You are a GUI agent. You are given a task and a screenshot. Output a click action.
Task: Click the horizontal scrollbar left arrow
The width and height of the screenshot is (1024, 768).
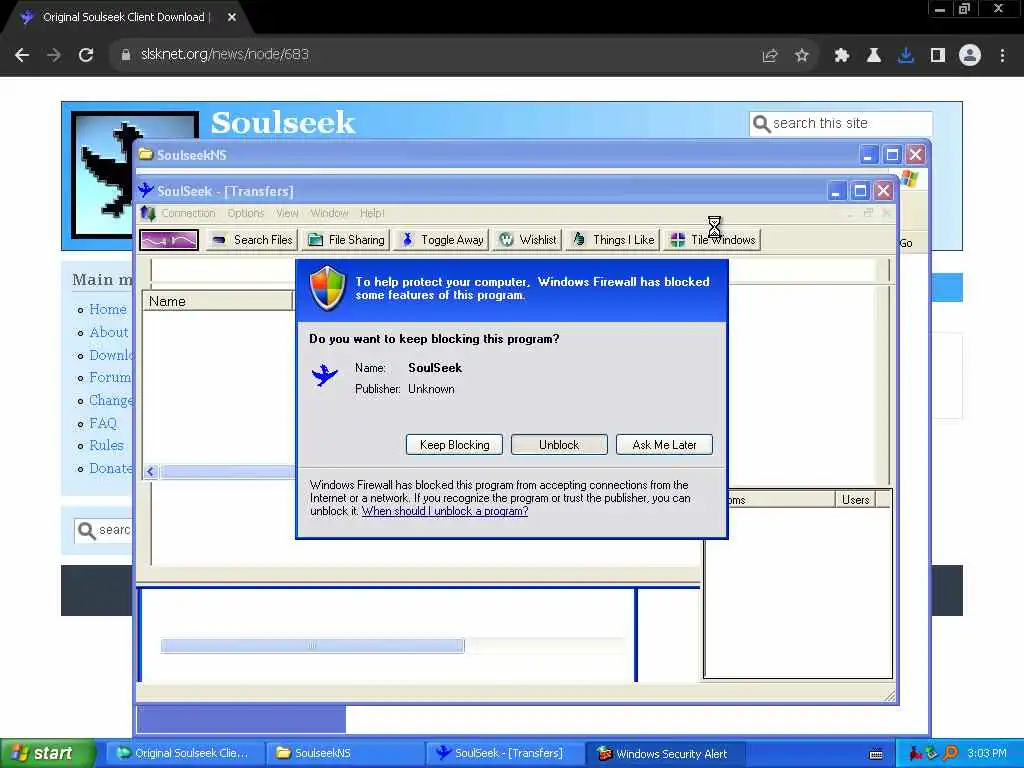[x=151, y=472]
